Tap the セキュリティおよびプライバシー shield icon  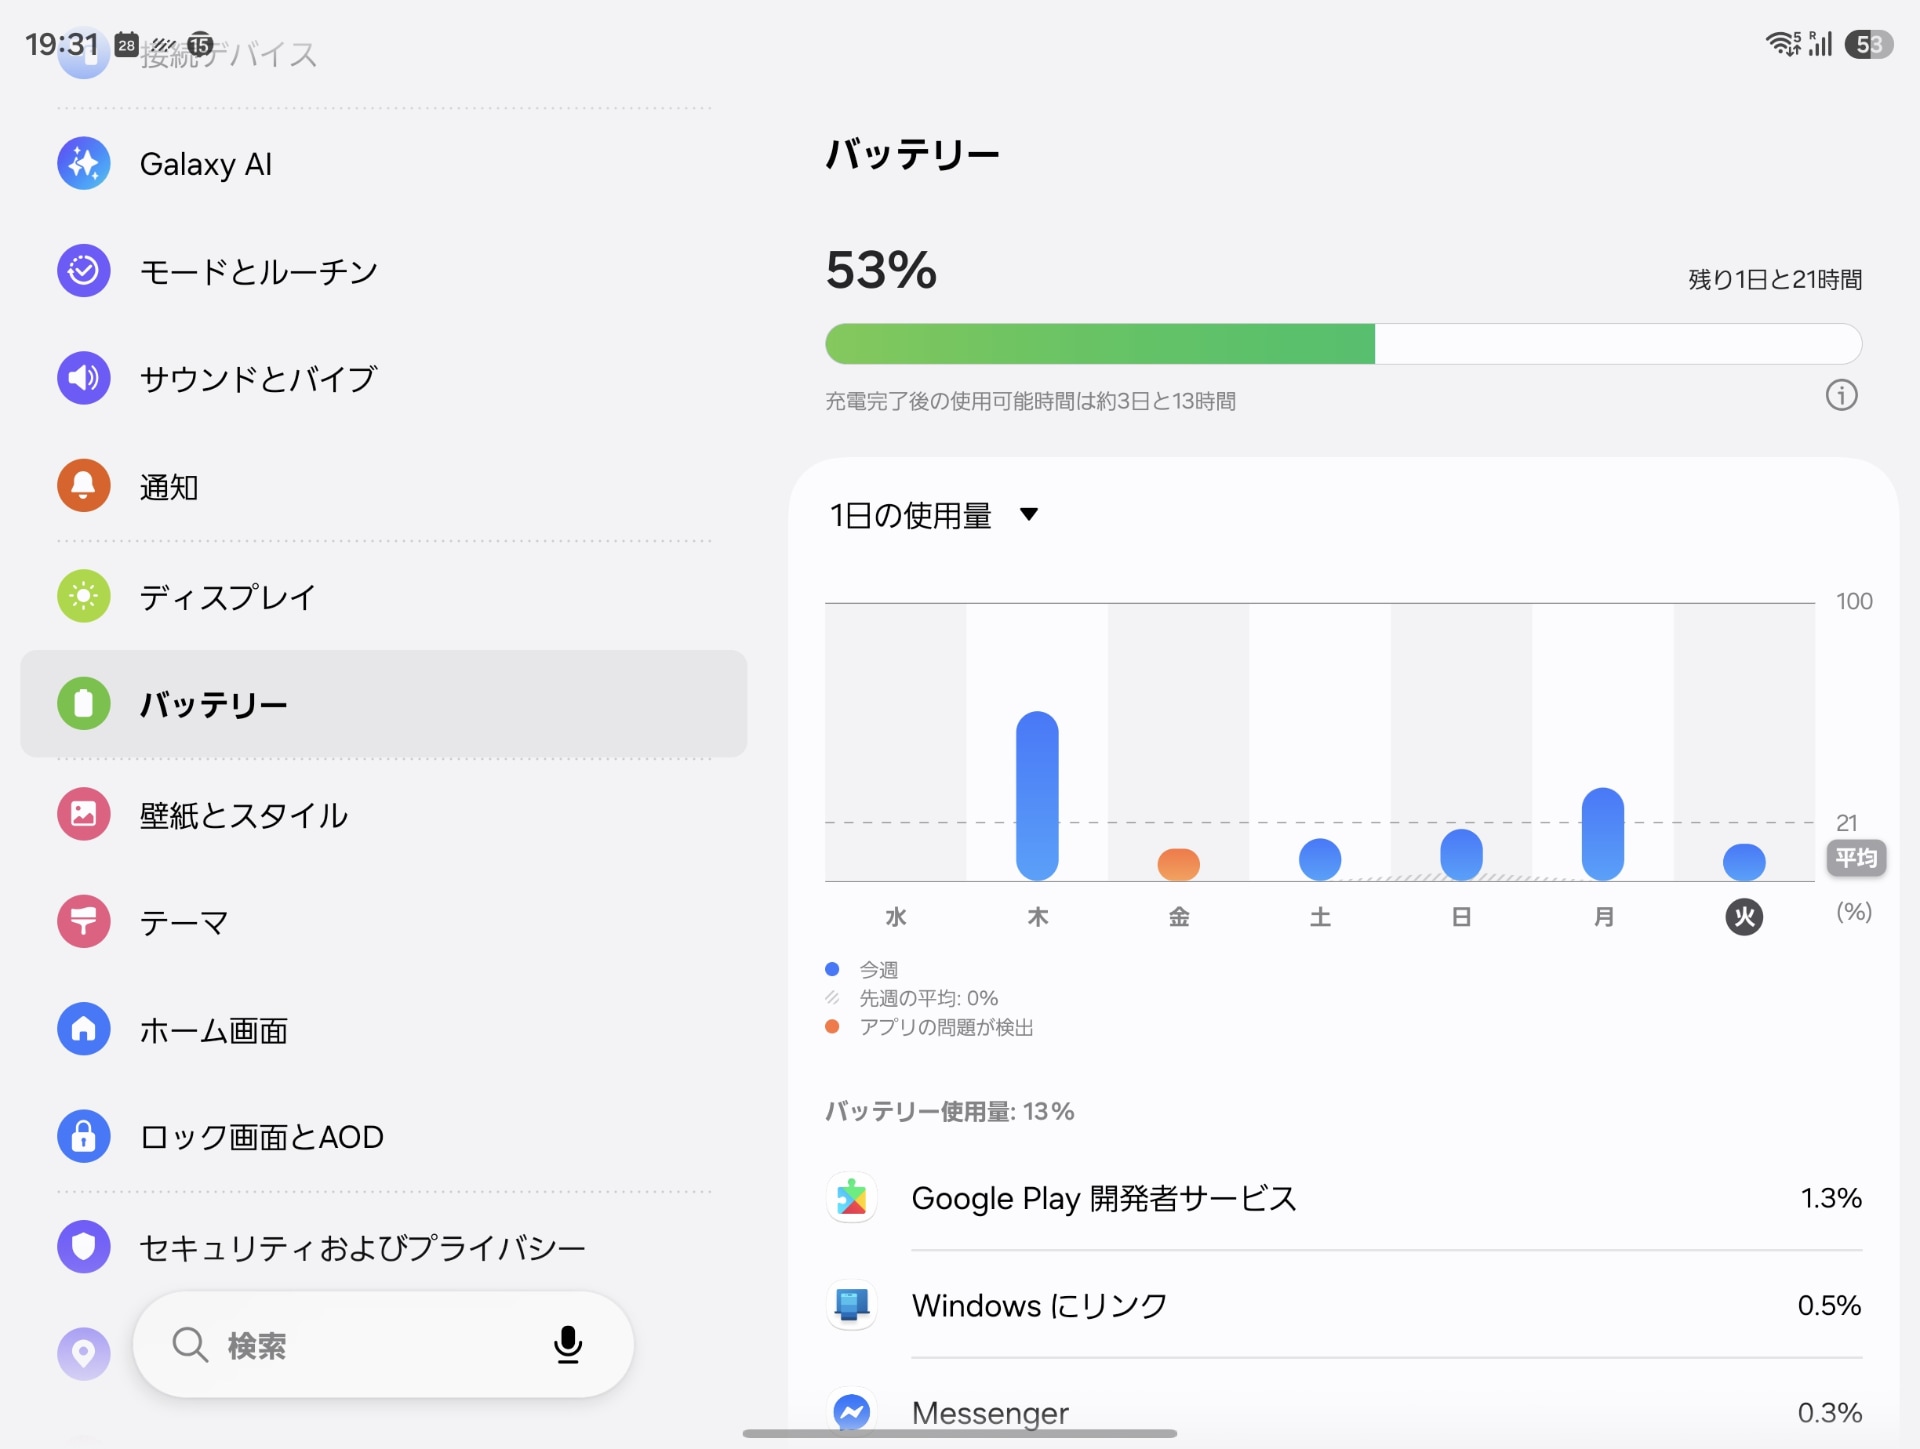[x=84, y=1247]
